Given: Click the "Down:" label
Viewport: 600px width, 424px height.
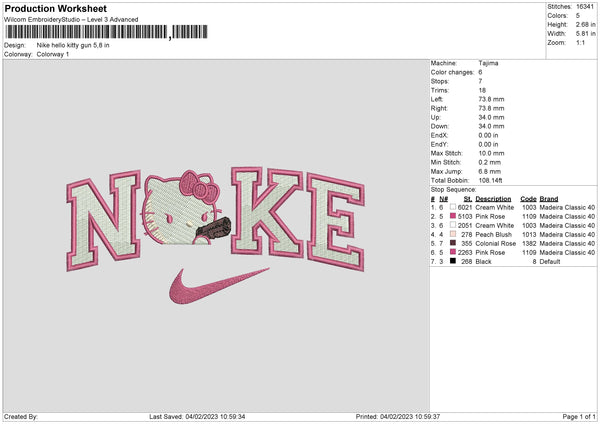Looking at the screenshot, I should [439, 126].
